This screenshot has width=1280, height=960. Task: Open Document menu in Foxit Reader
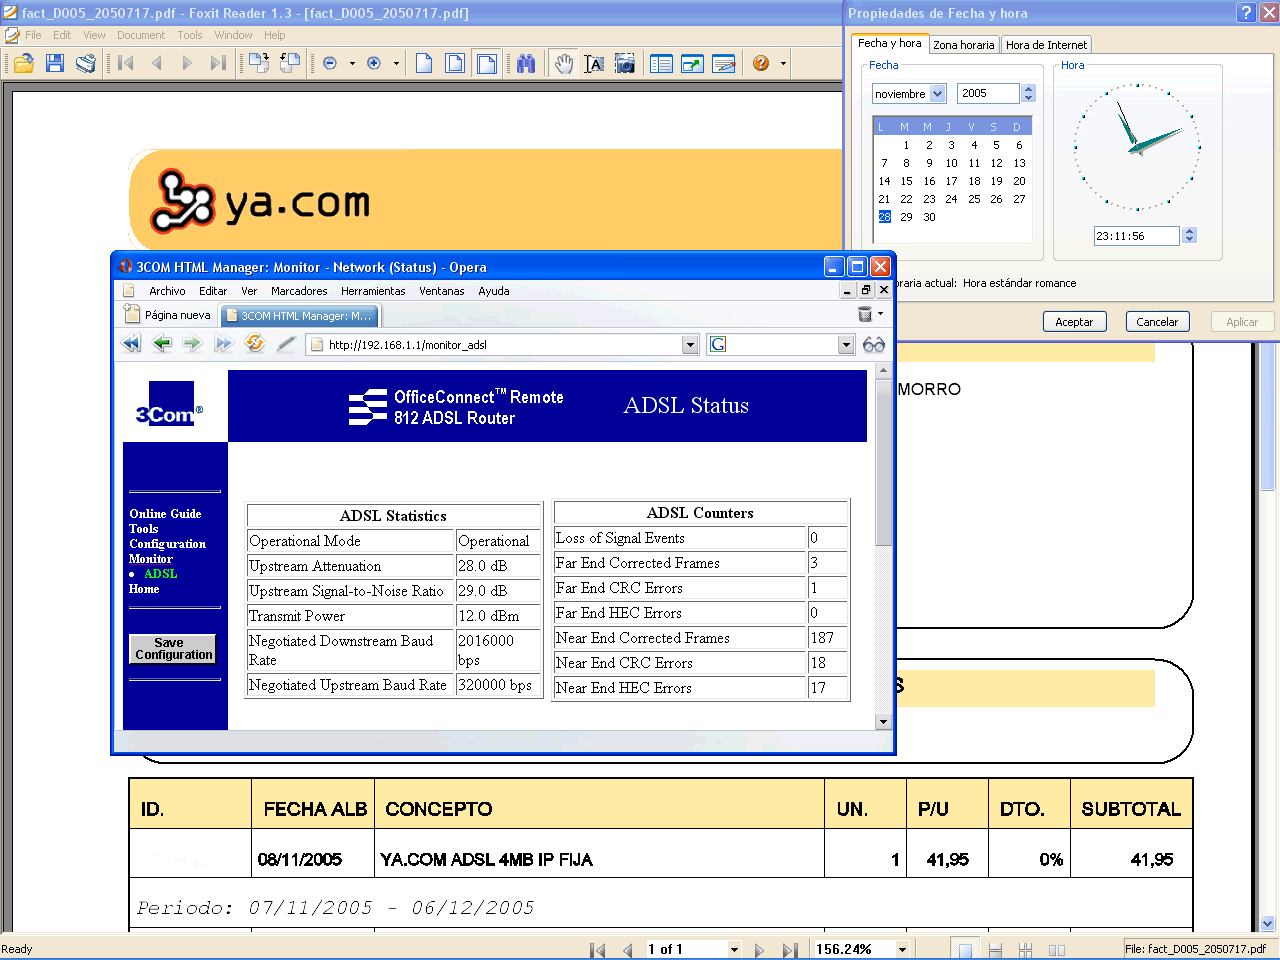click(141, 35)
